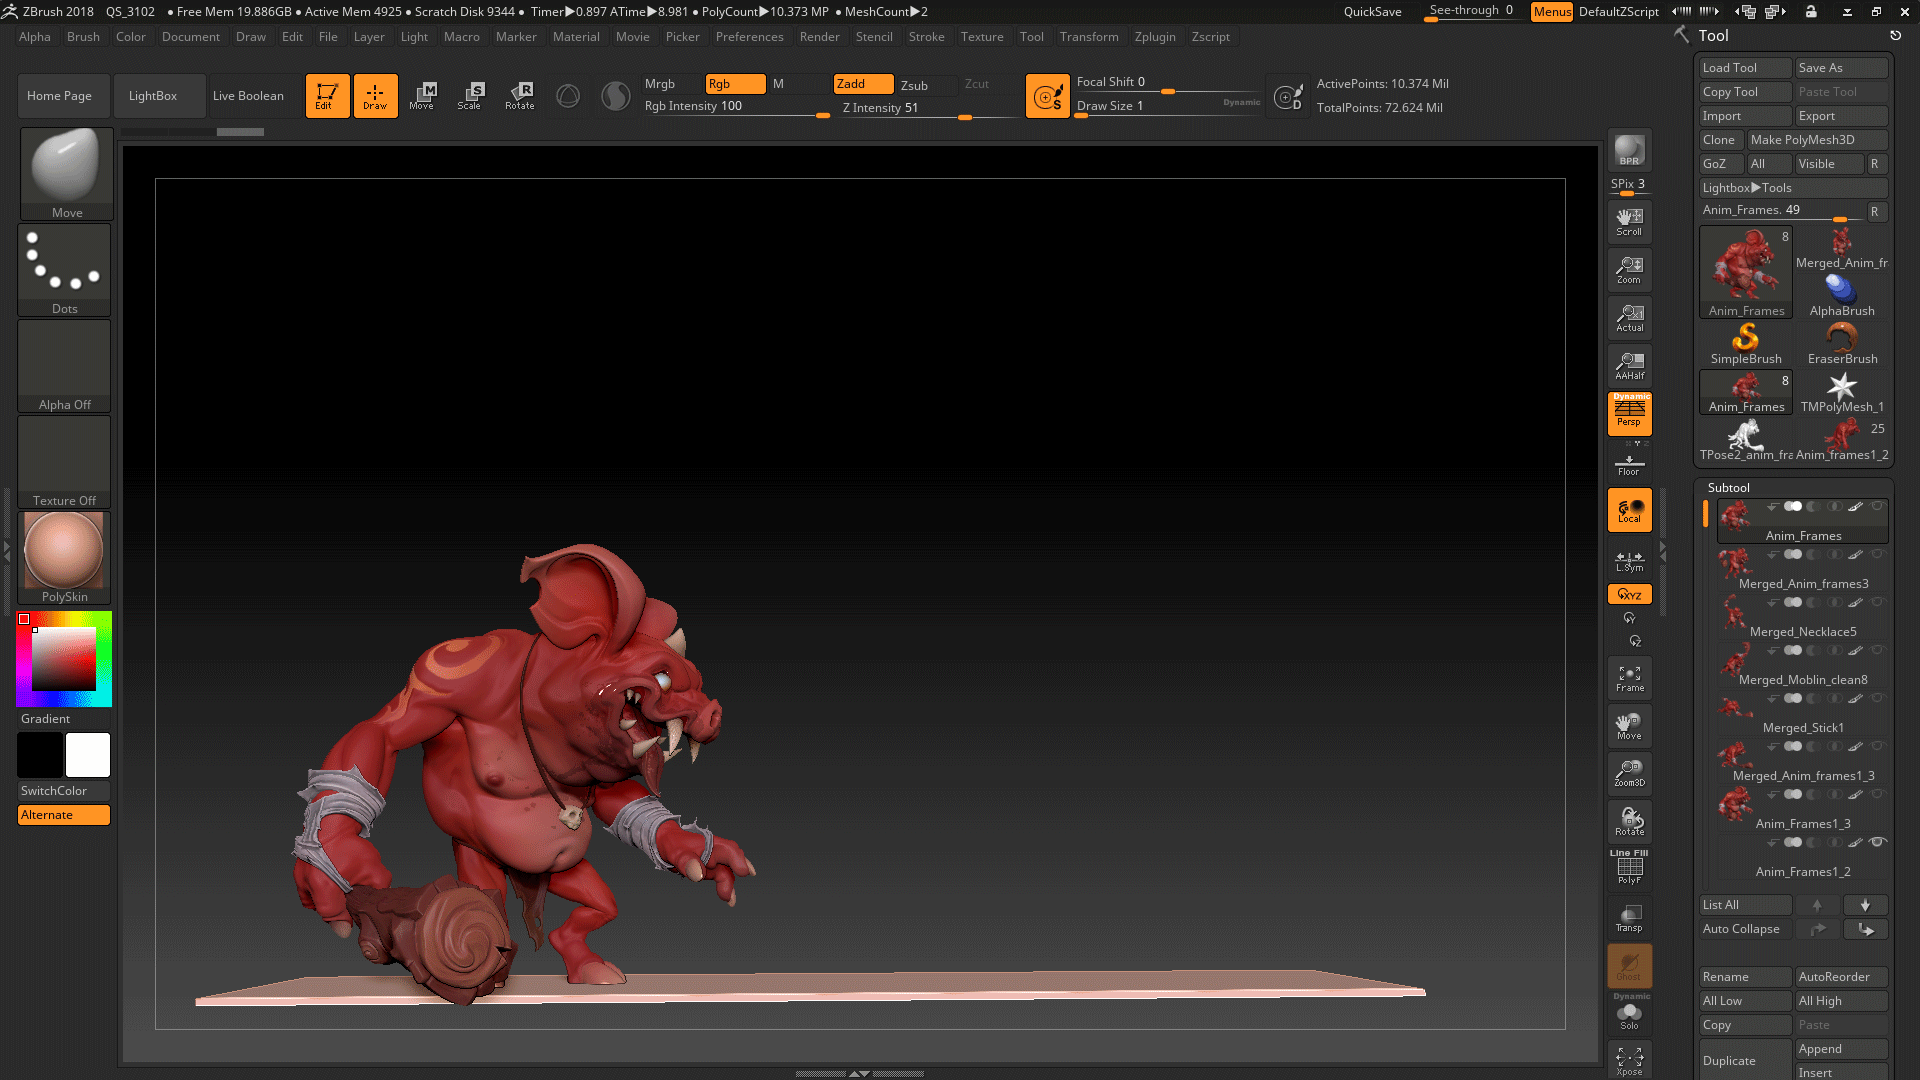Click the Scroll canvas icon
The image size is (1920, 1080).
click(x=1629, y=222)
